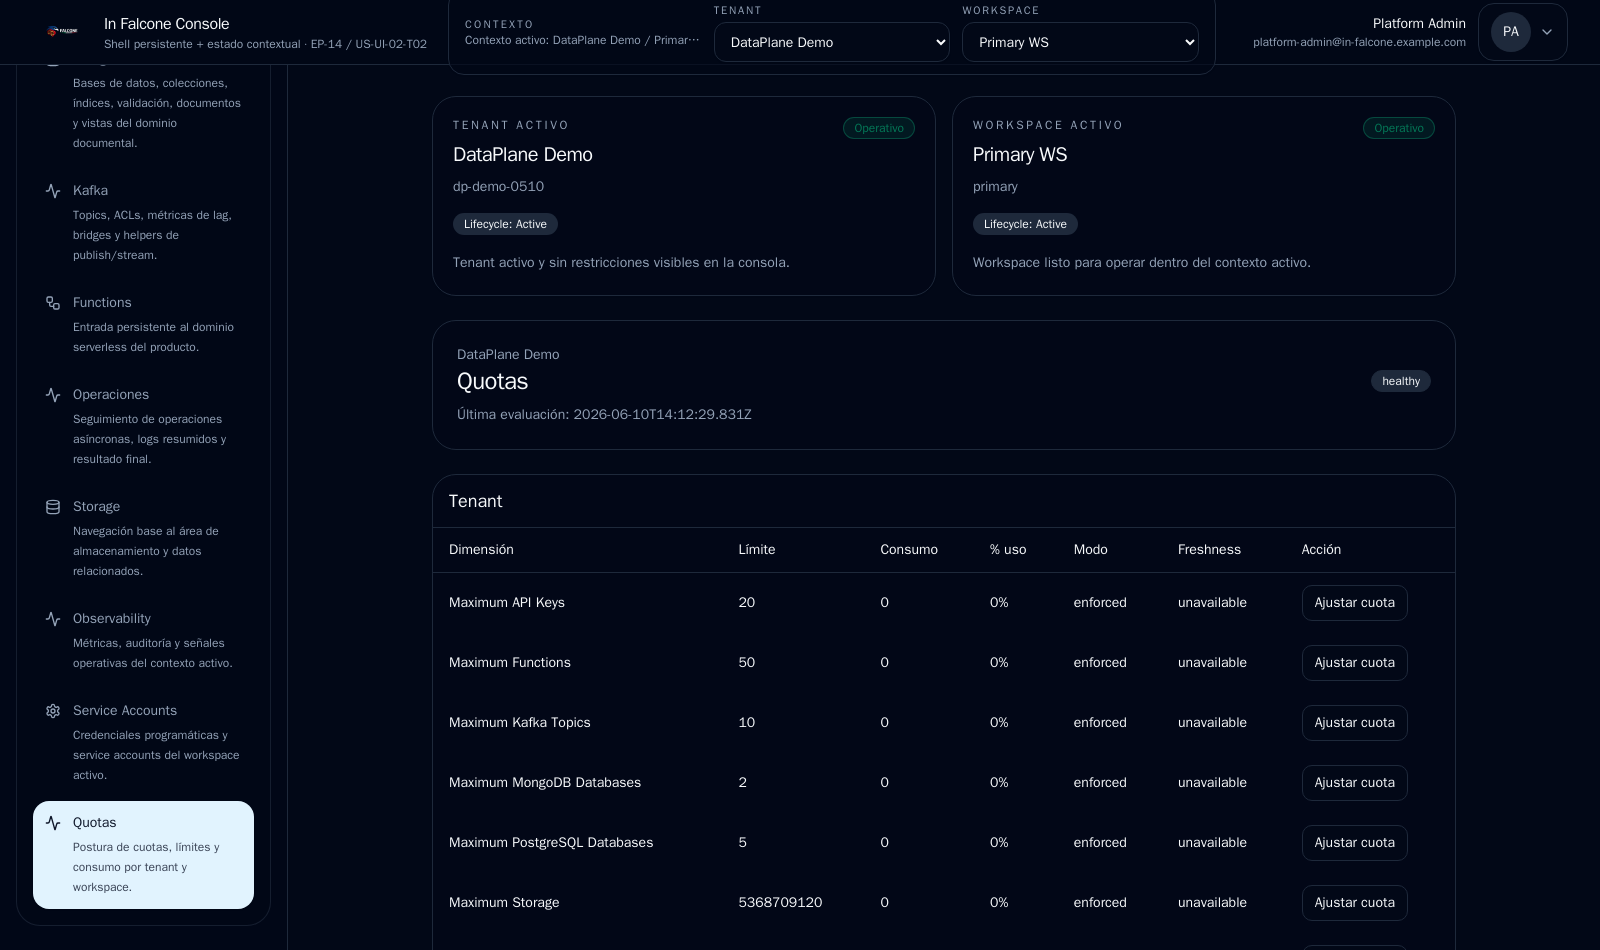Click the Kafka pulse icon in sidebar
The image size is (1600, 950).
click(x=53, y=191)
